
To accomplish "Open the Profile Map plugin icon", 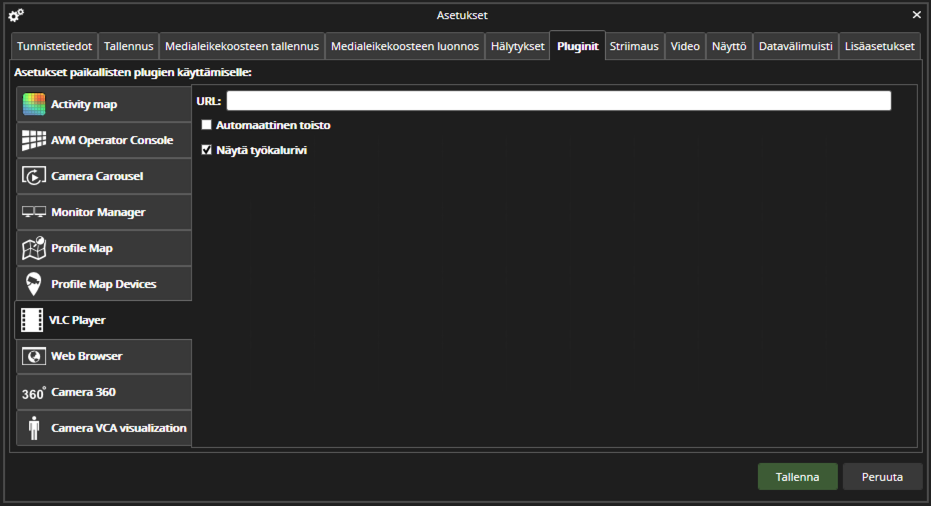I will pyautogui.click(x=34, y=248).
